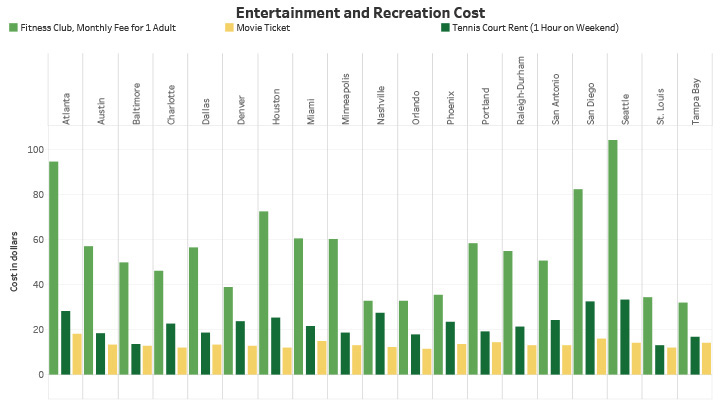The width and height of the screenshot is (720, 404).
Task: Click the Portland column header
Action: pos(485,106)
